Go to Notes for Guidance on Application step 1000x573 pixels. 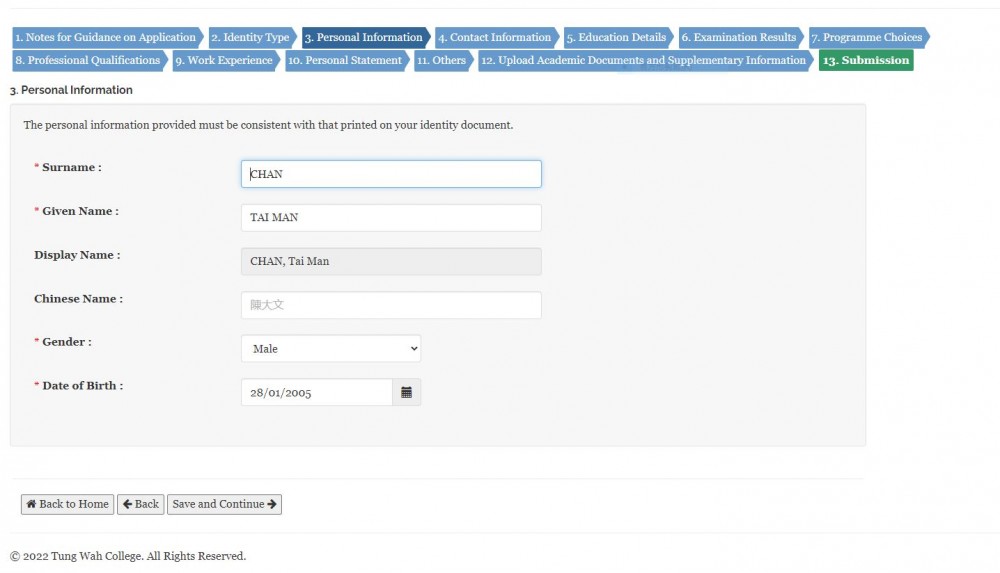click(106, 38)
